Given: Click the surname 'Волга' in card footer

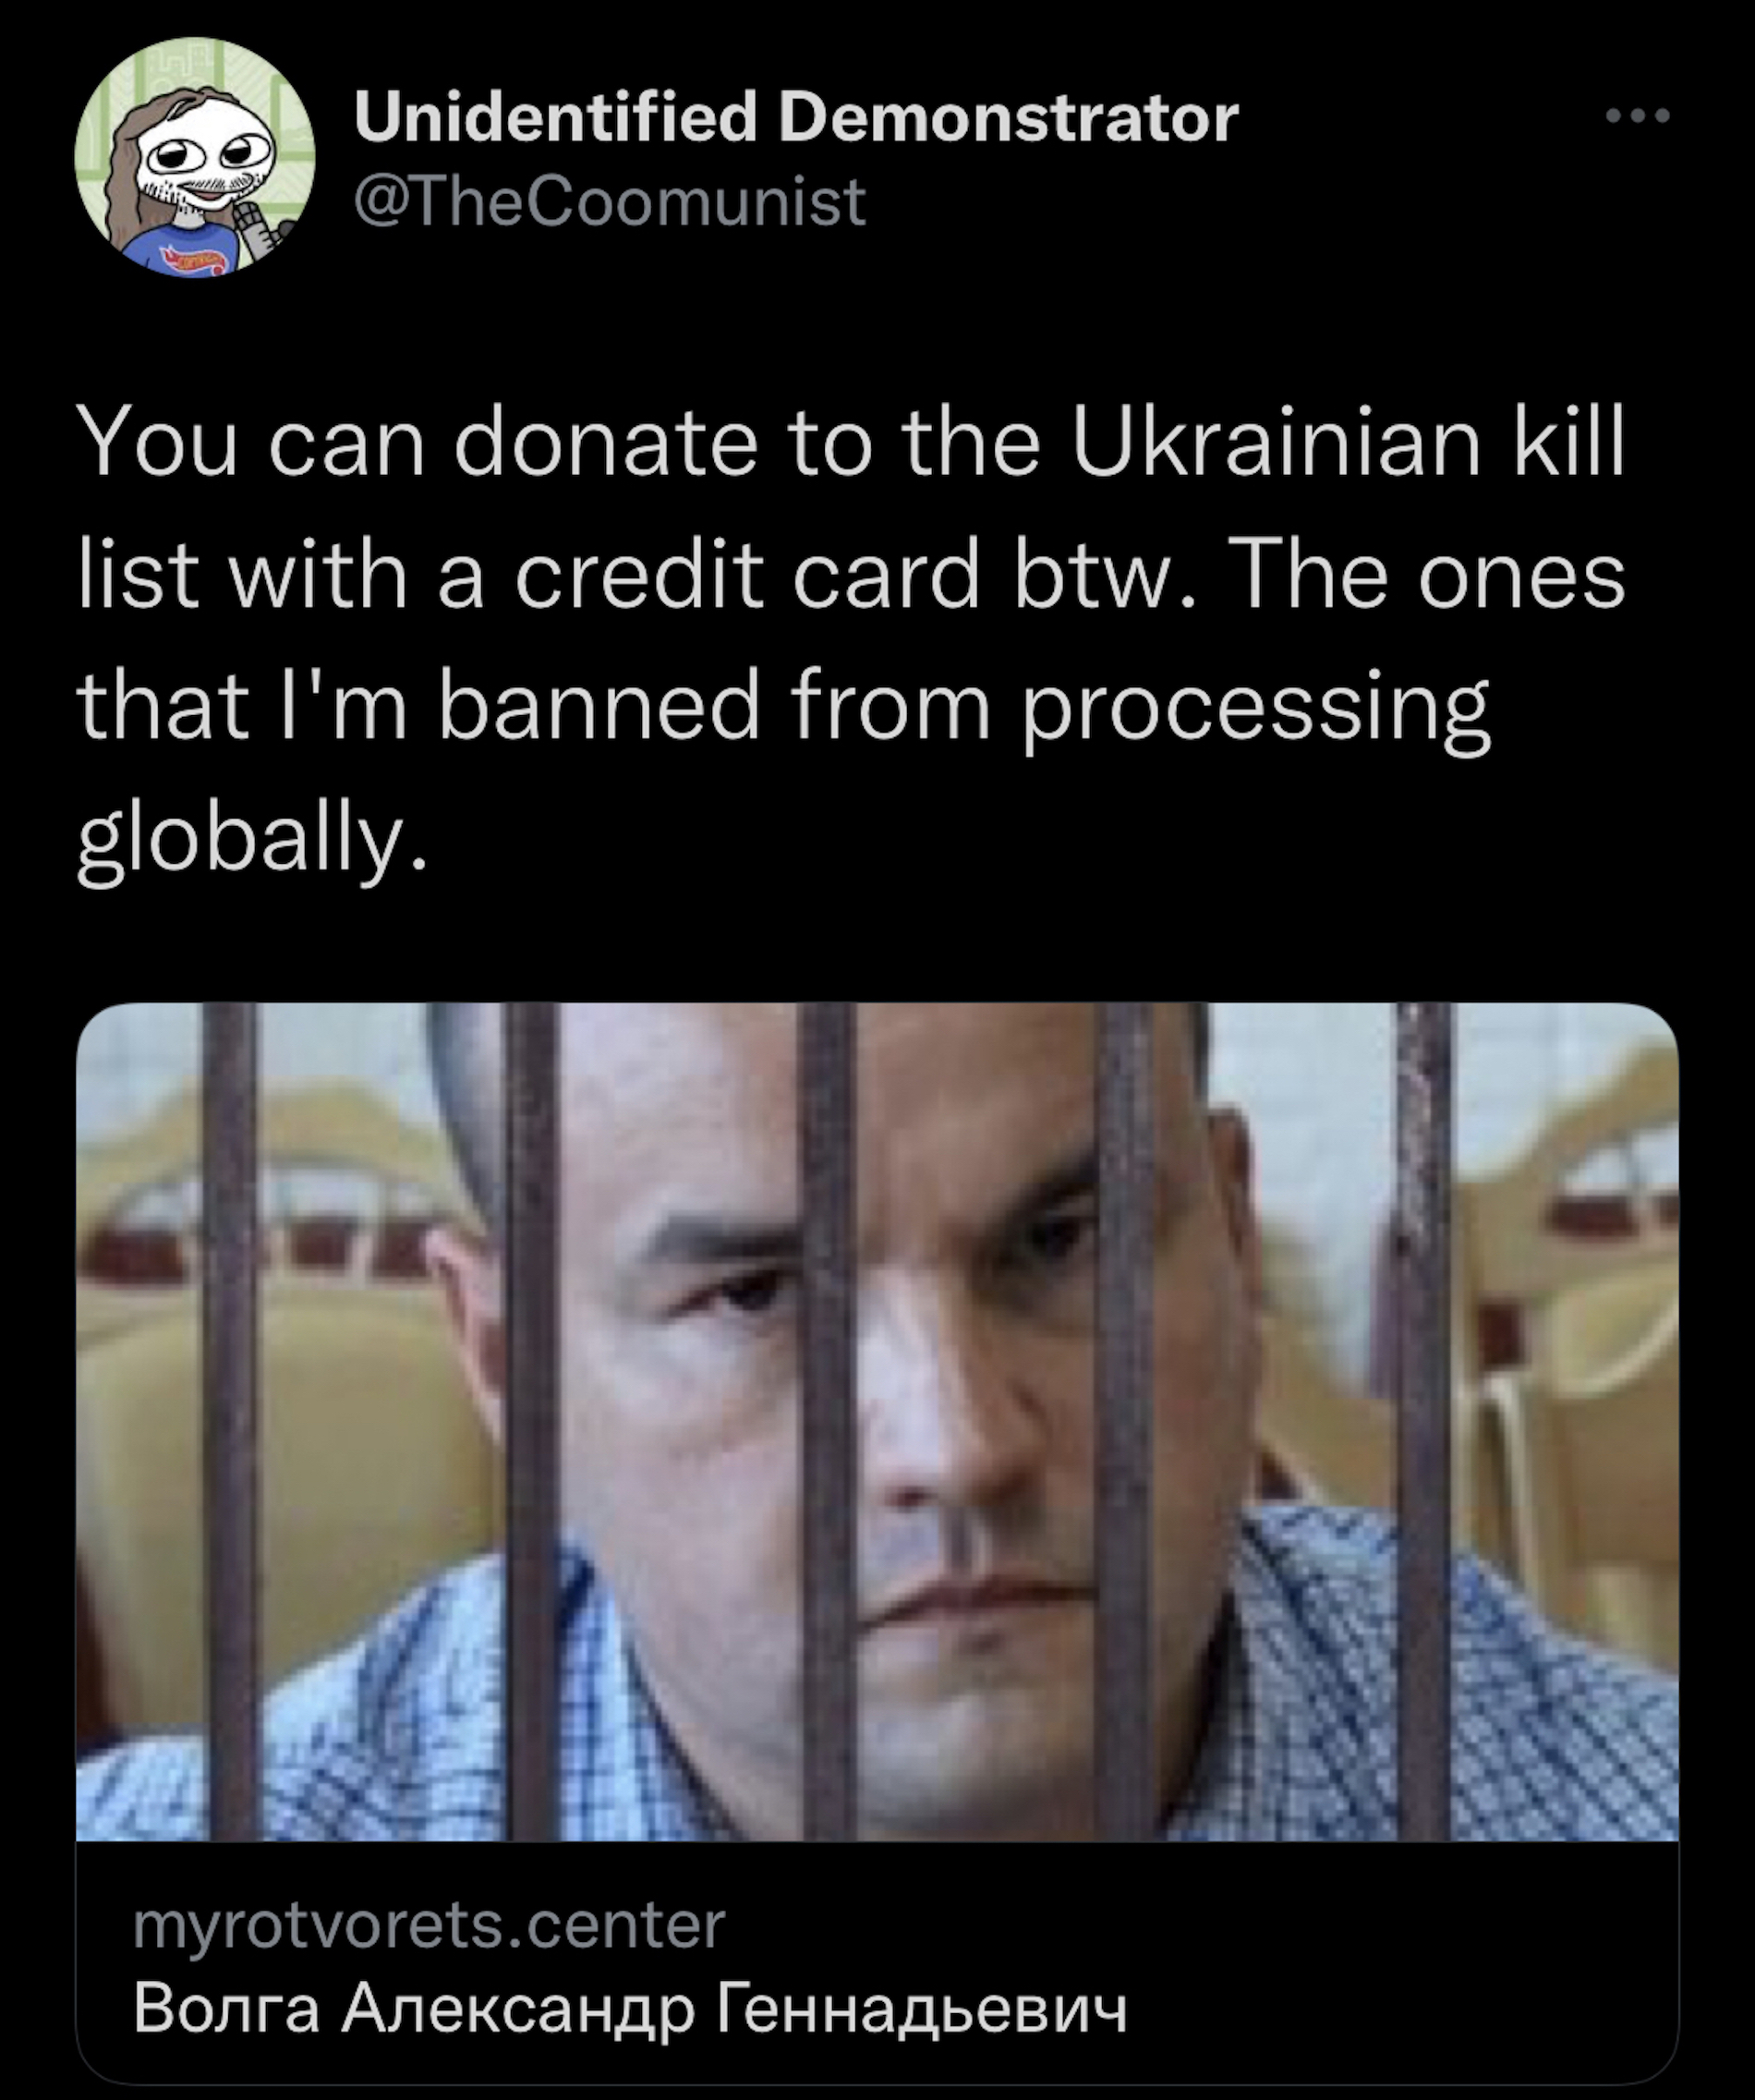Looking at the screenshot, I should (x=226, y=2008).
